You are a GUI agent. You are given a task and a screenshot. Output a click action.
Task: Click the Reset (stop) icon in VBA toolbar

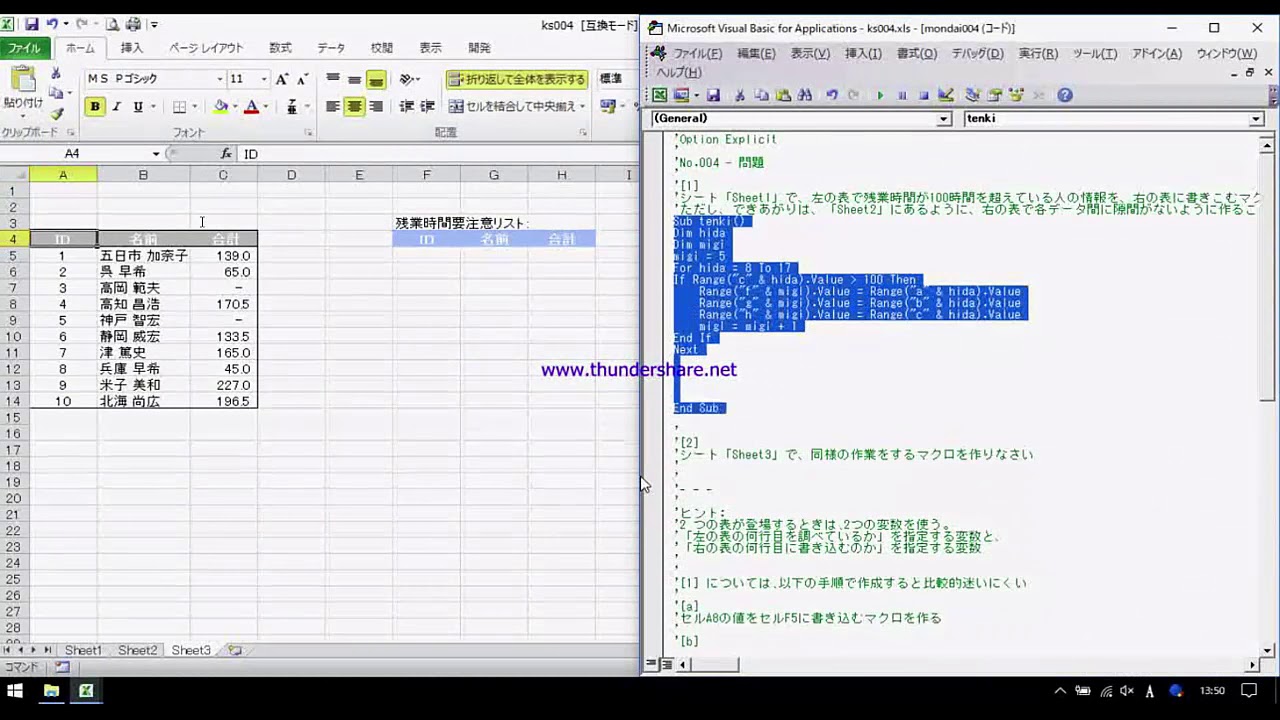923,95
